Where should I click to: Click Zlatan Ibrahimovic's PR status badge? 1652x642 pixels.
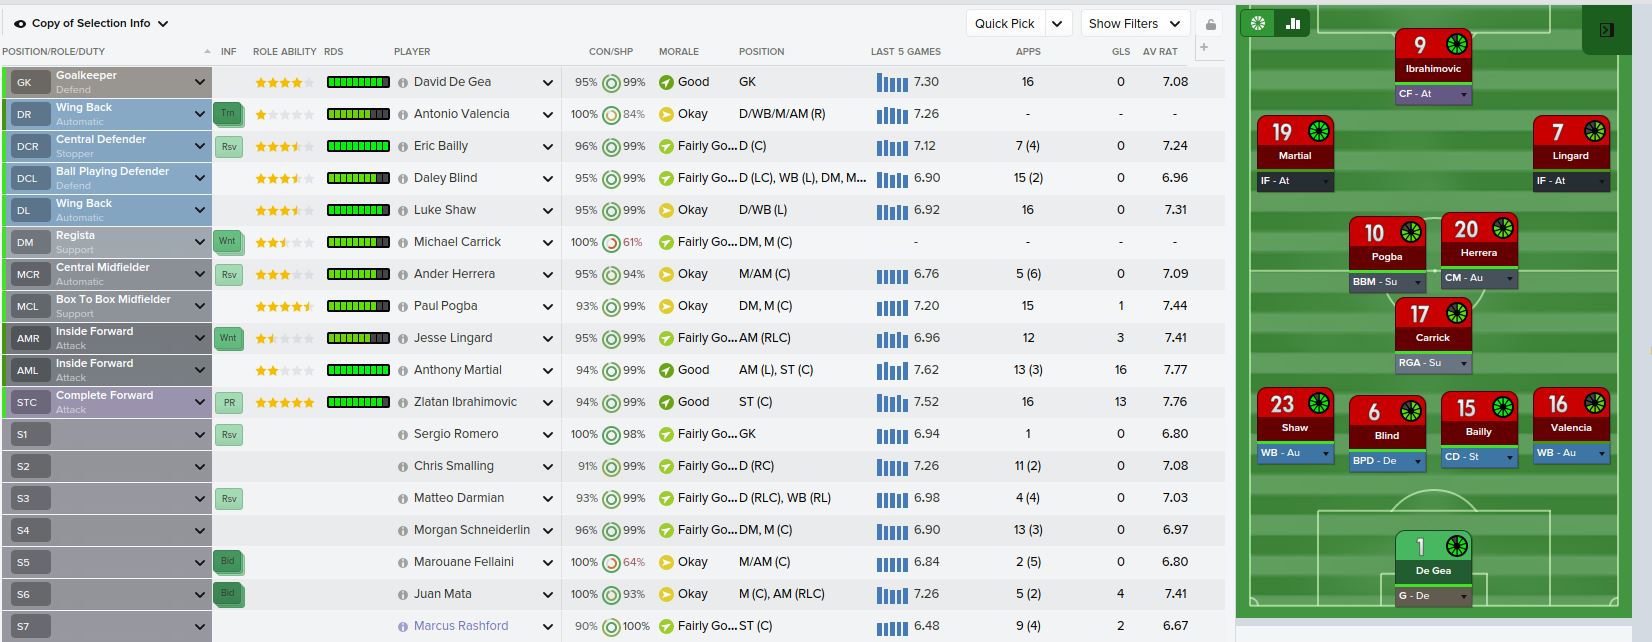(229, 403)
